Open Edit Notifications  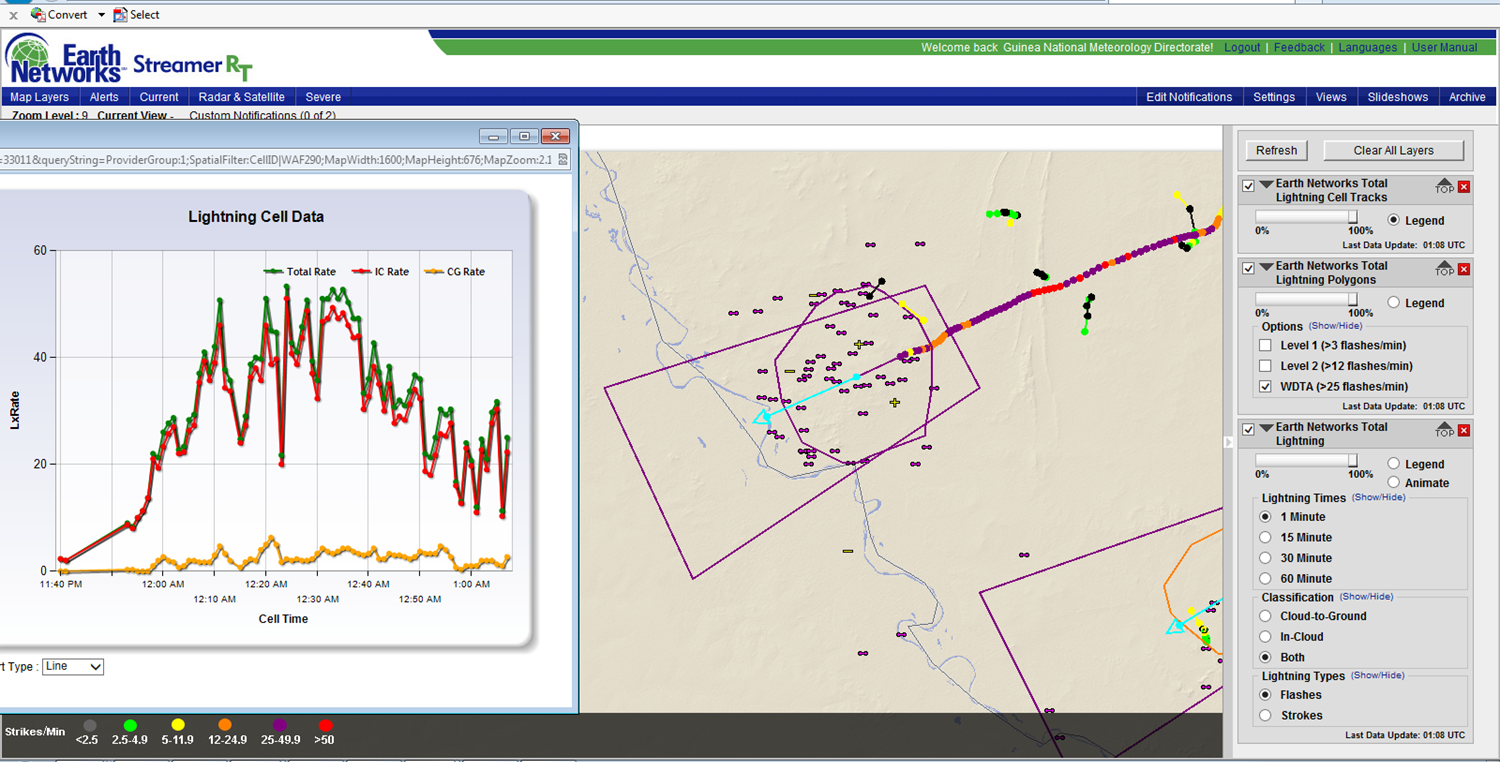pos(1189,97)
